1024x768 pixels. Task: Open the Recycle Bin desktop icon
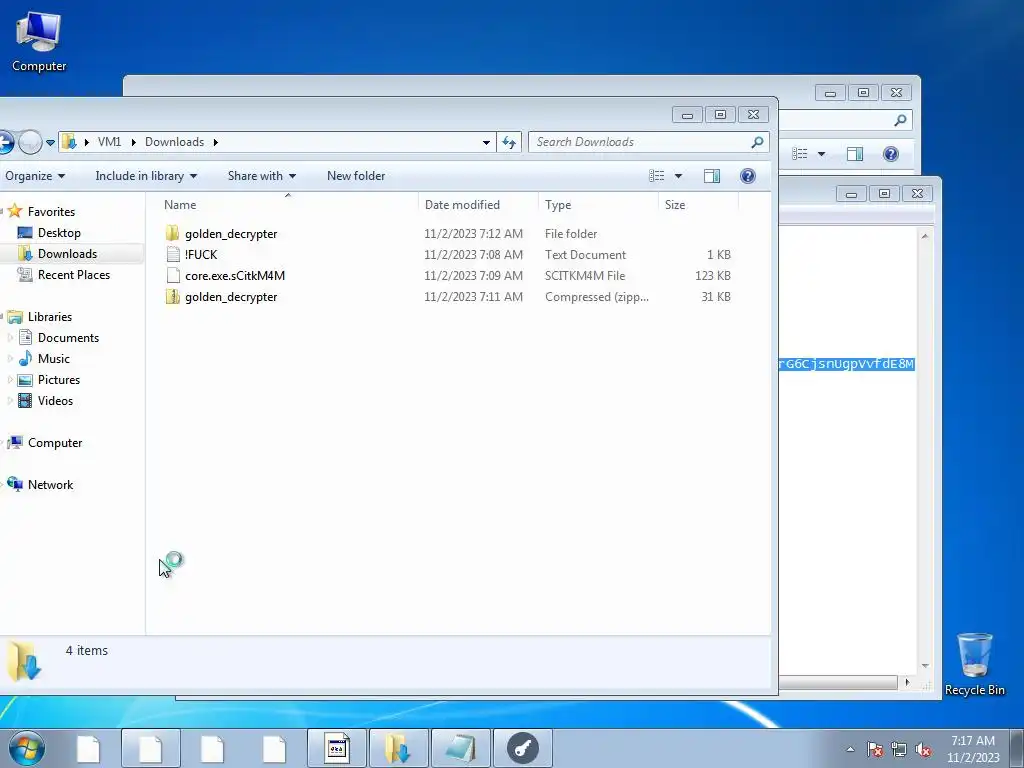[974, 664]
